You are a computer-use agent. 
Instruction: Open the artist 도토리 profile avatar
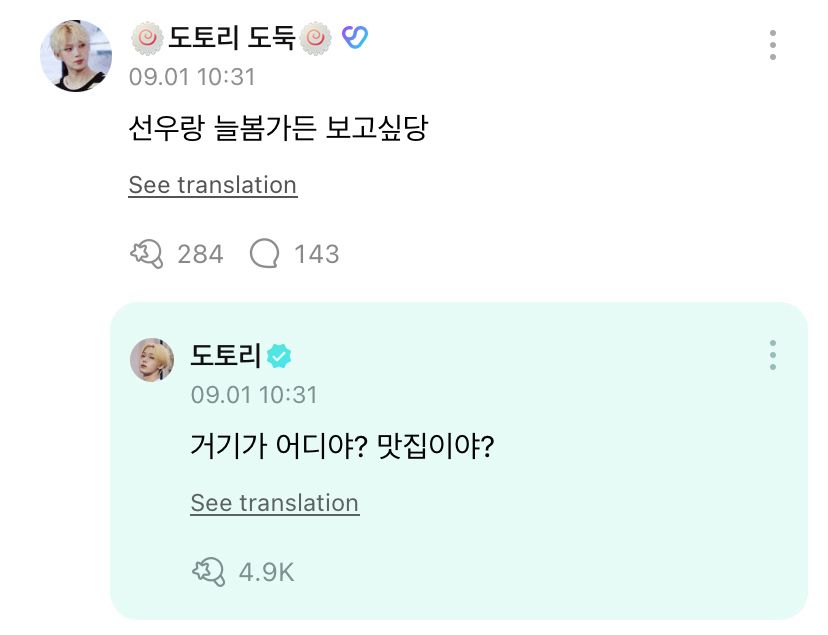152,359
